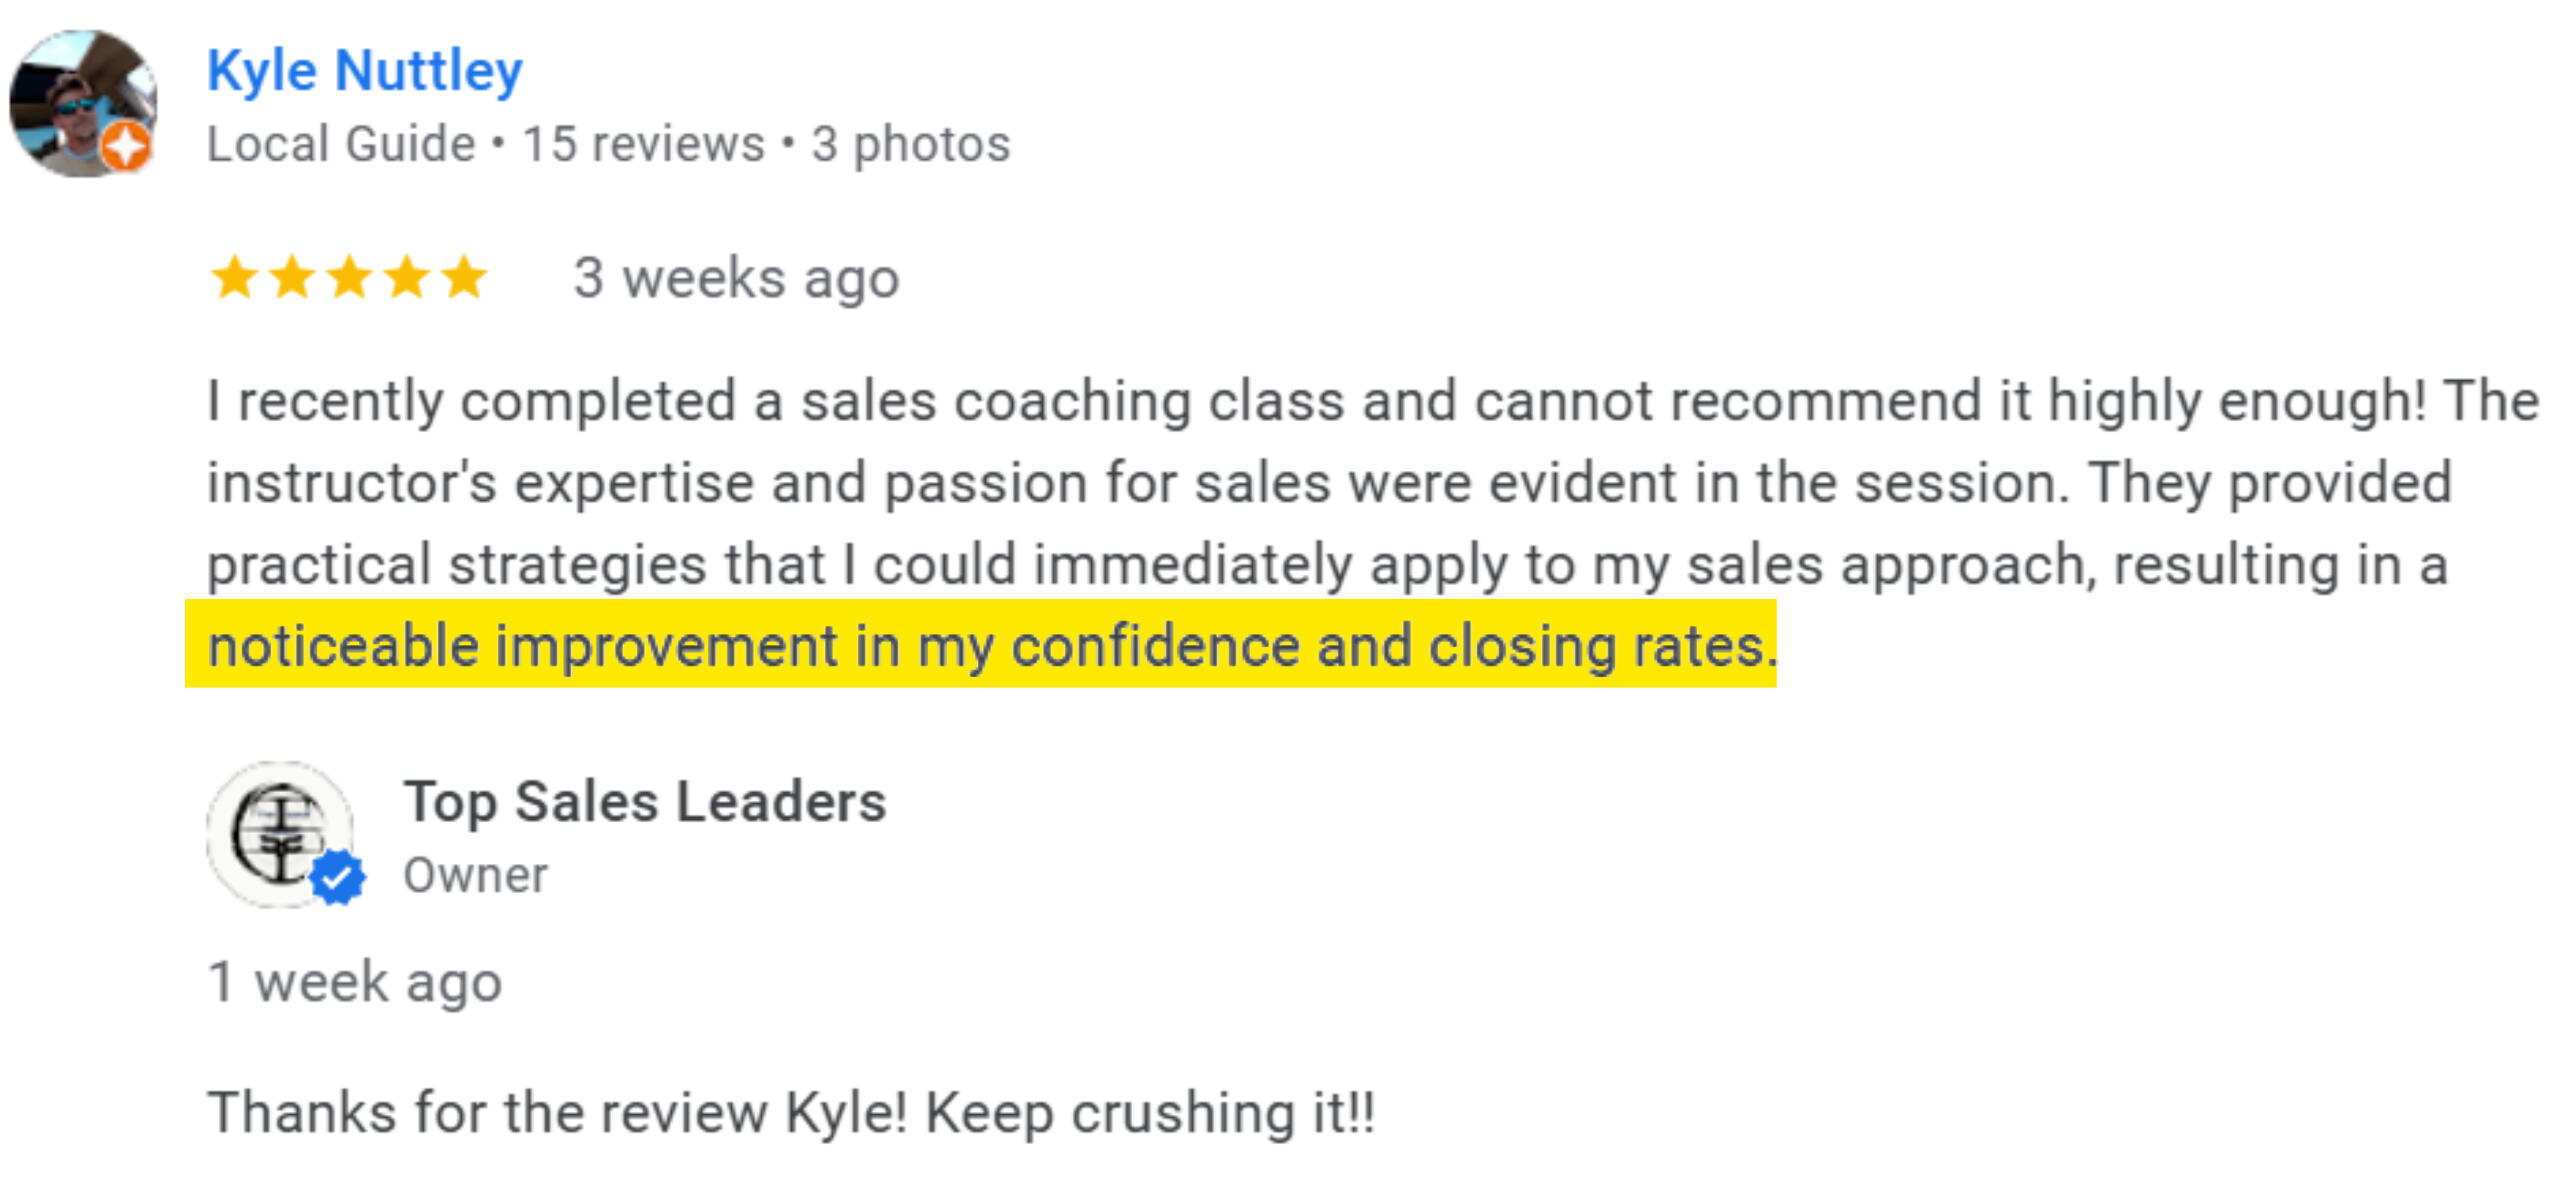Click the fourth gold rating star
The image size is (2560, 1178).
pos(408,277)
